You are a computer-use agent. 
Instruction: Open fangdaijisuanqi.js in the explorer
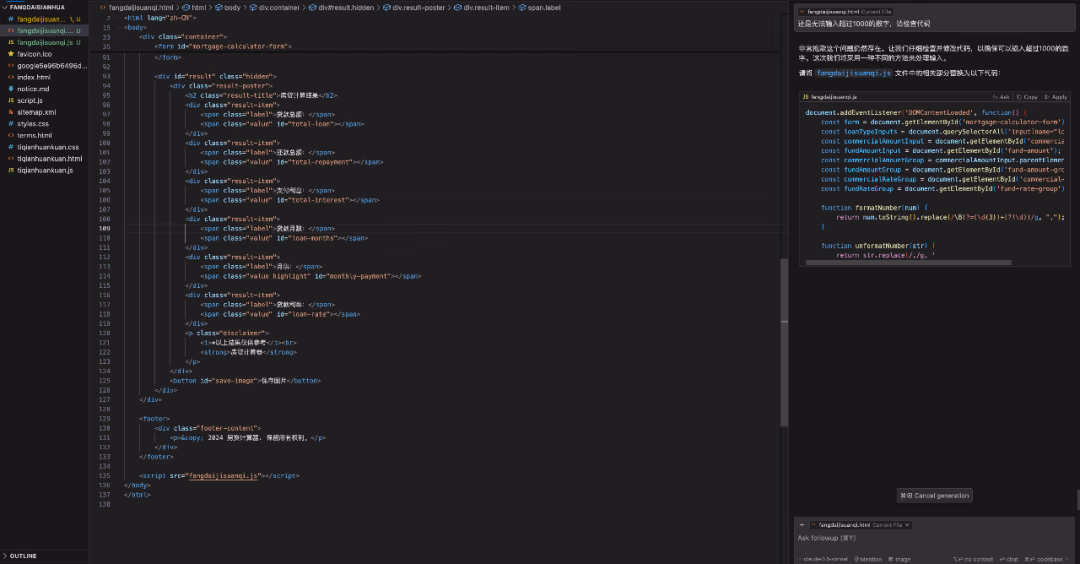[45, 42]
